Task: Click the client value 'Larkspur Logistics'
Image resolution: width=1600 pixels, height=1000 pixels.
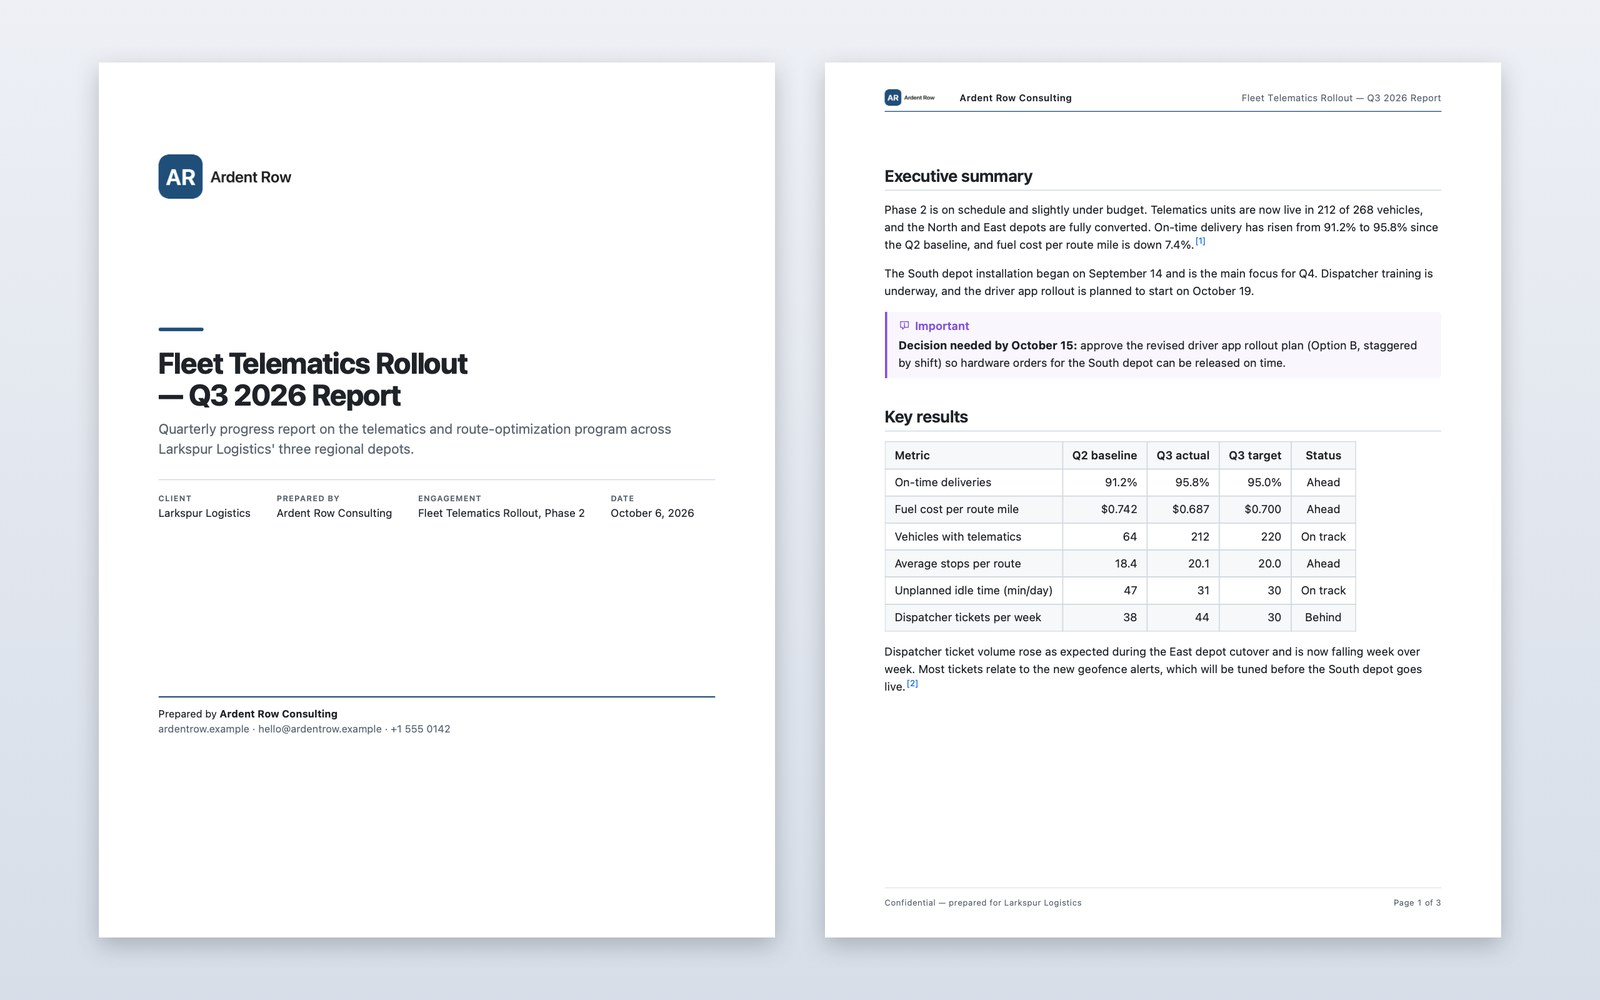Action: click(204, 513)
